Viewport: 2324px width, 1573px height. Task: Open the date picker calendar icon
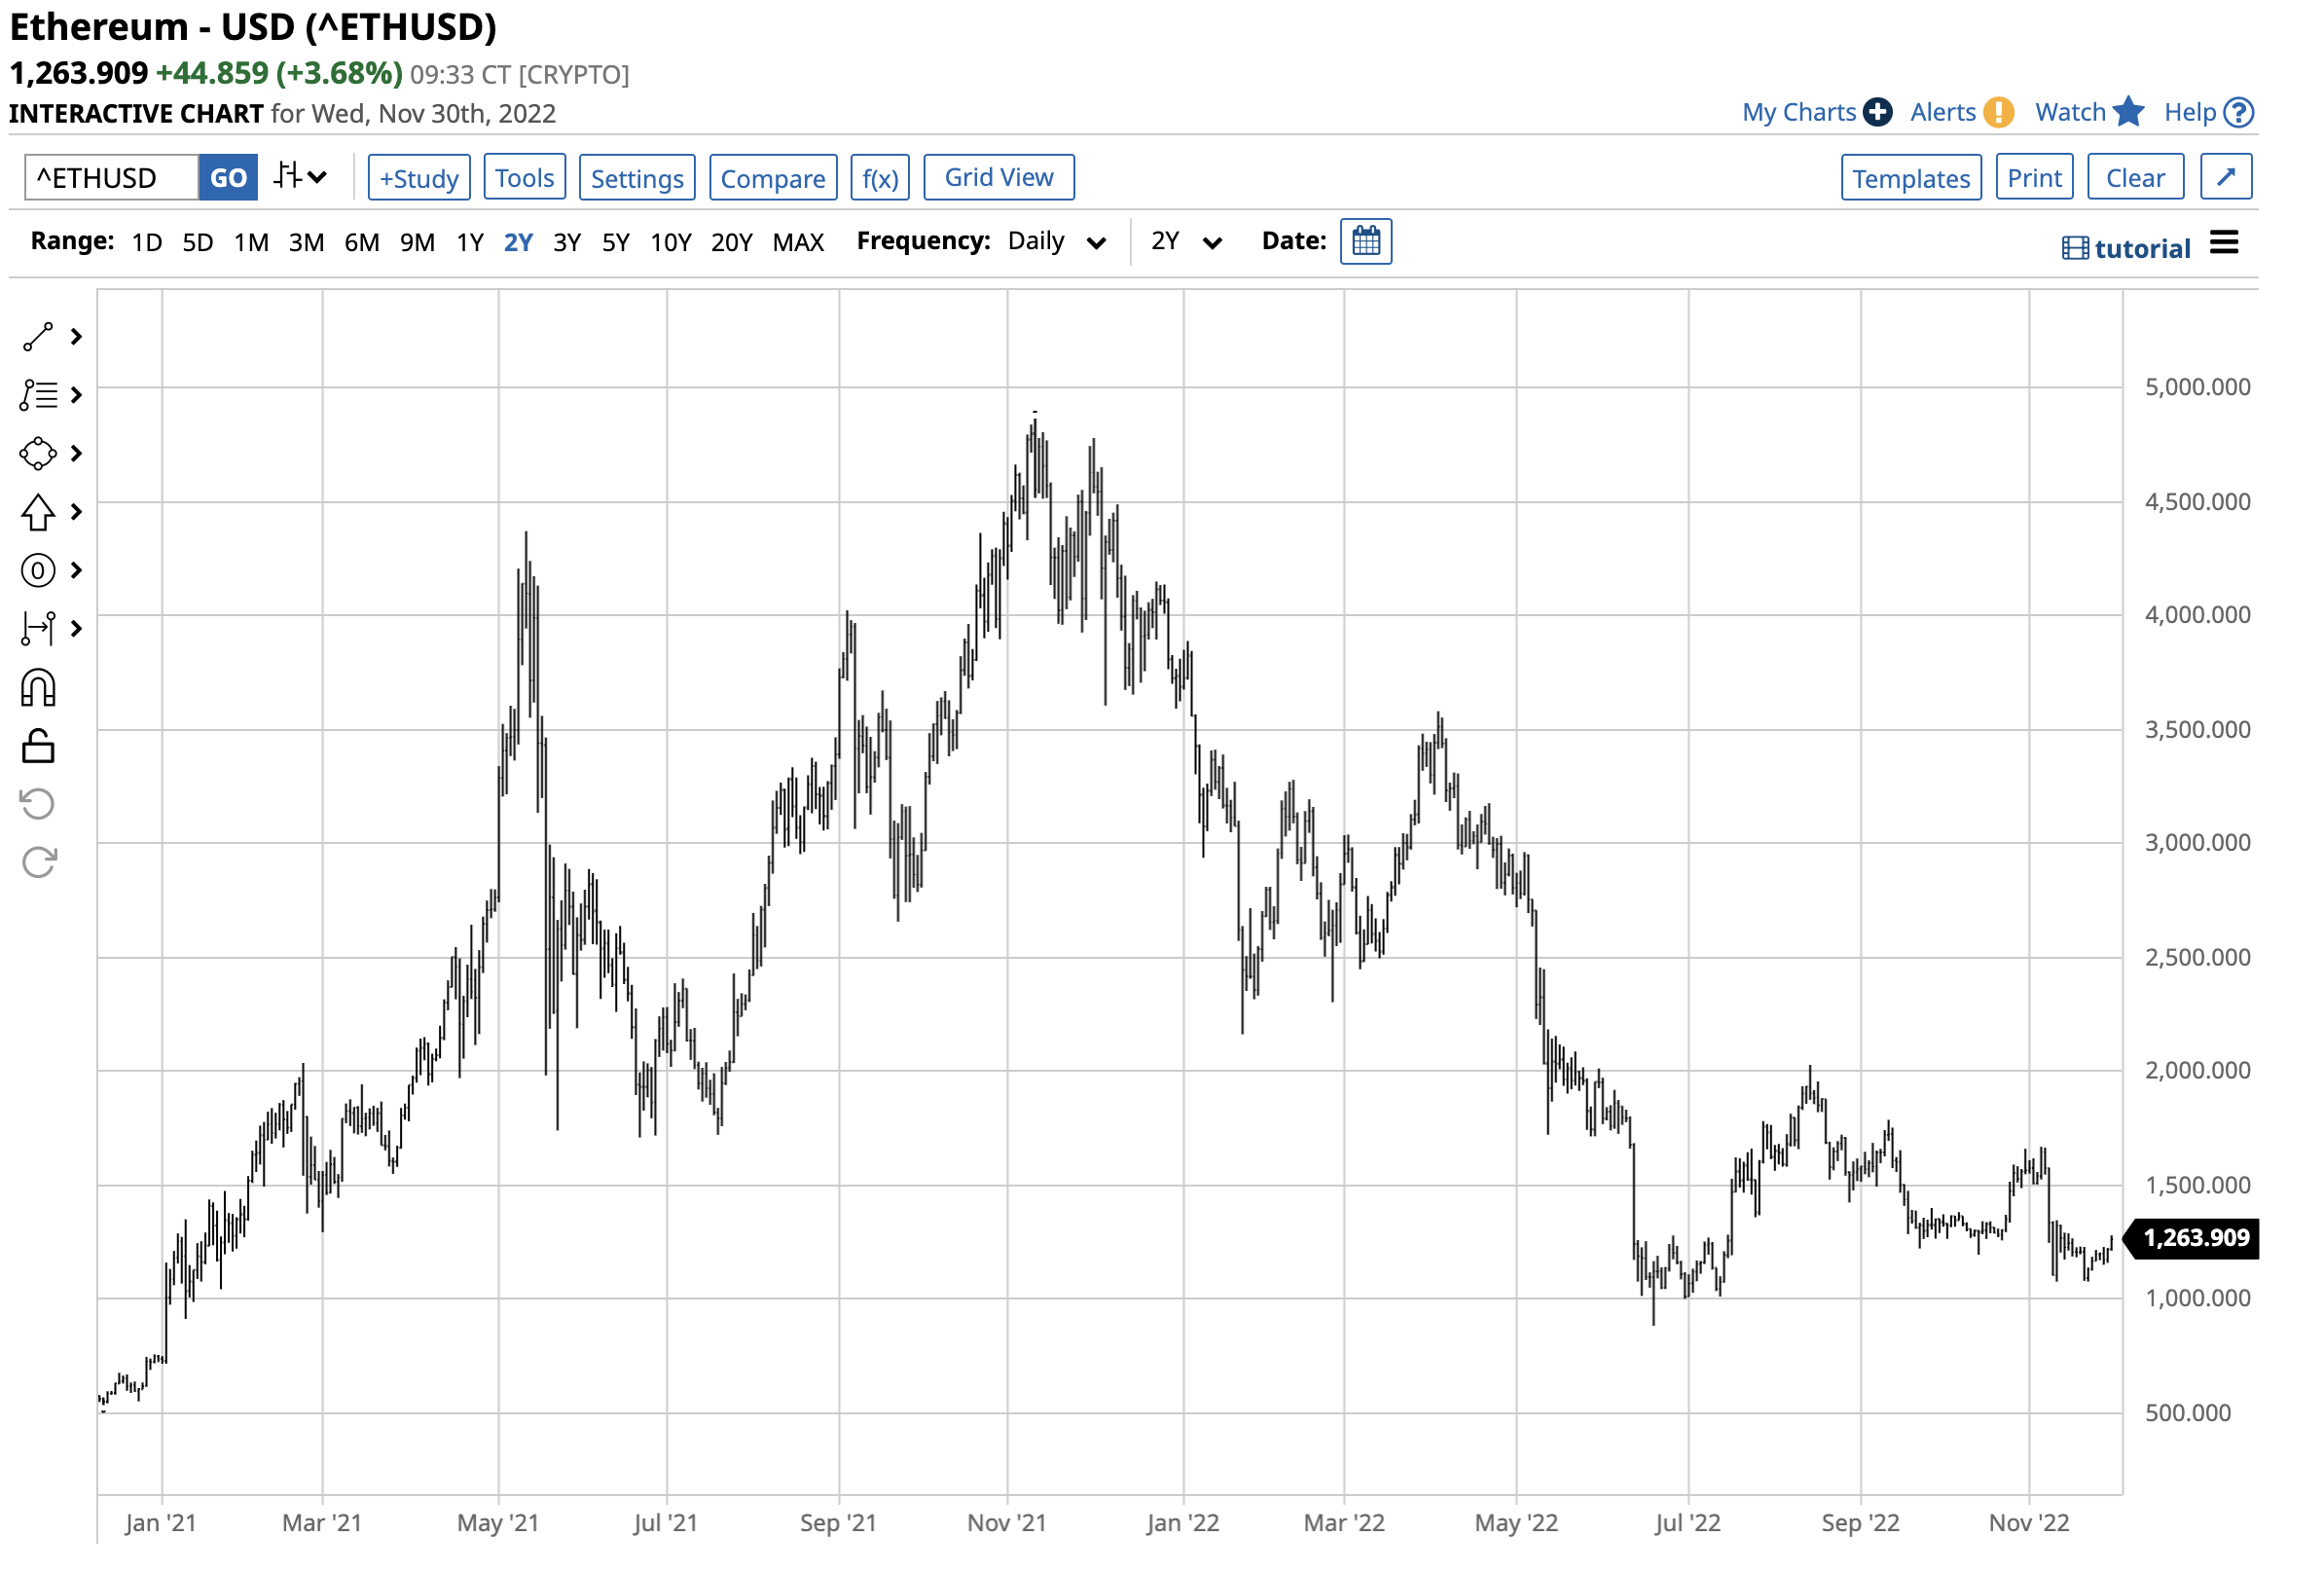1366,241
